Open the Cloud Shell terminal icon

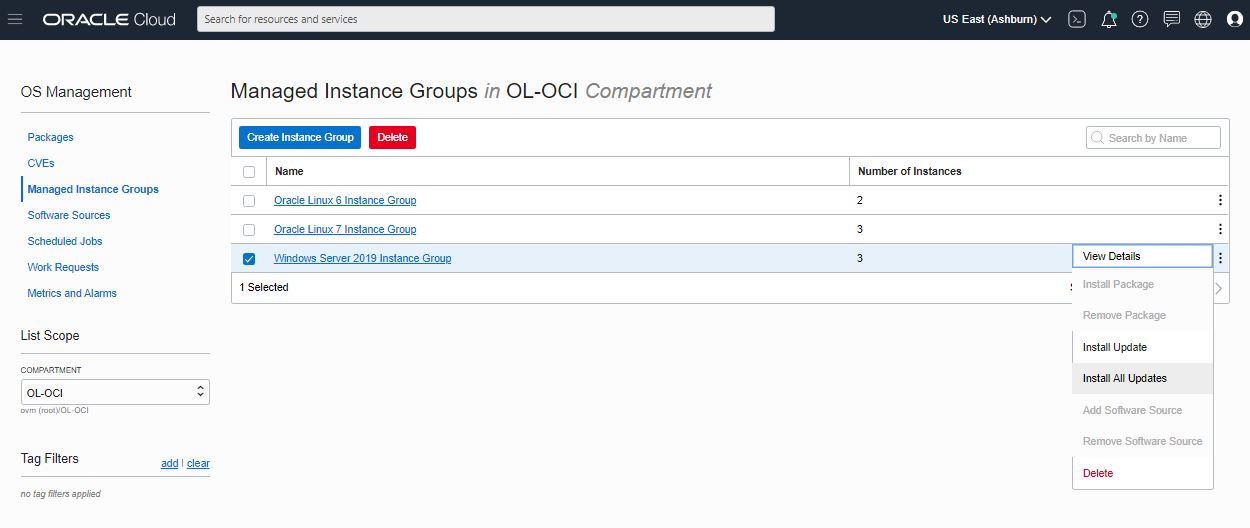(x=1077, y=19)
